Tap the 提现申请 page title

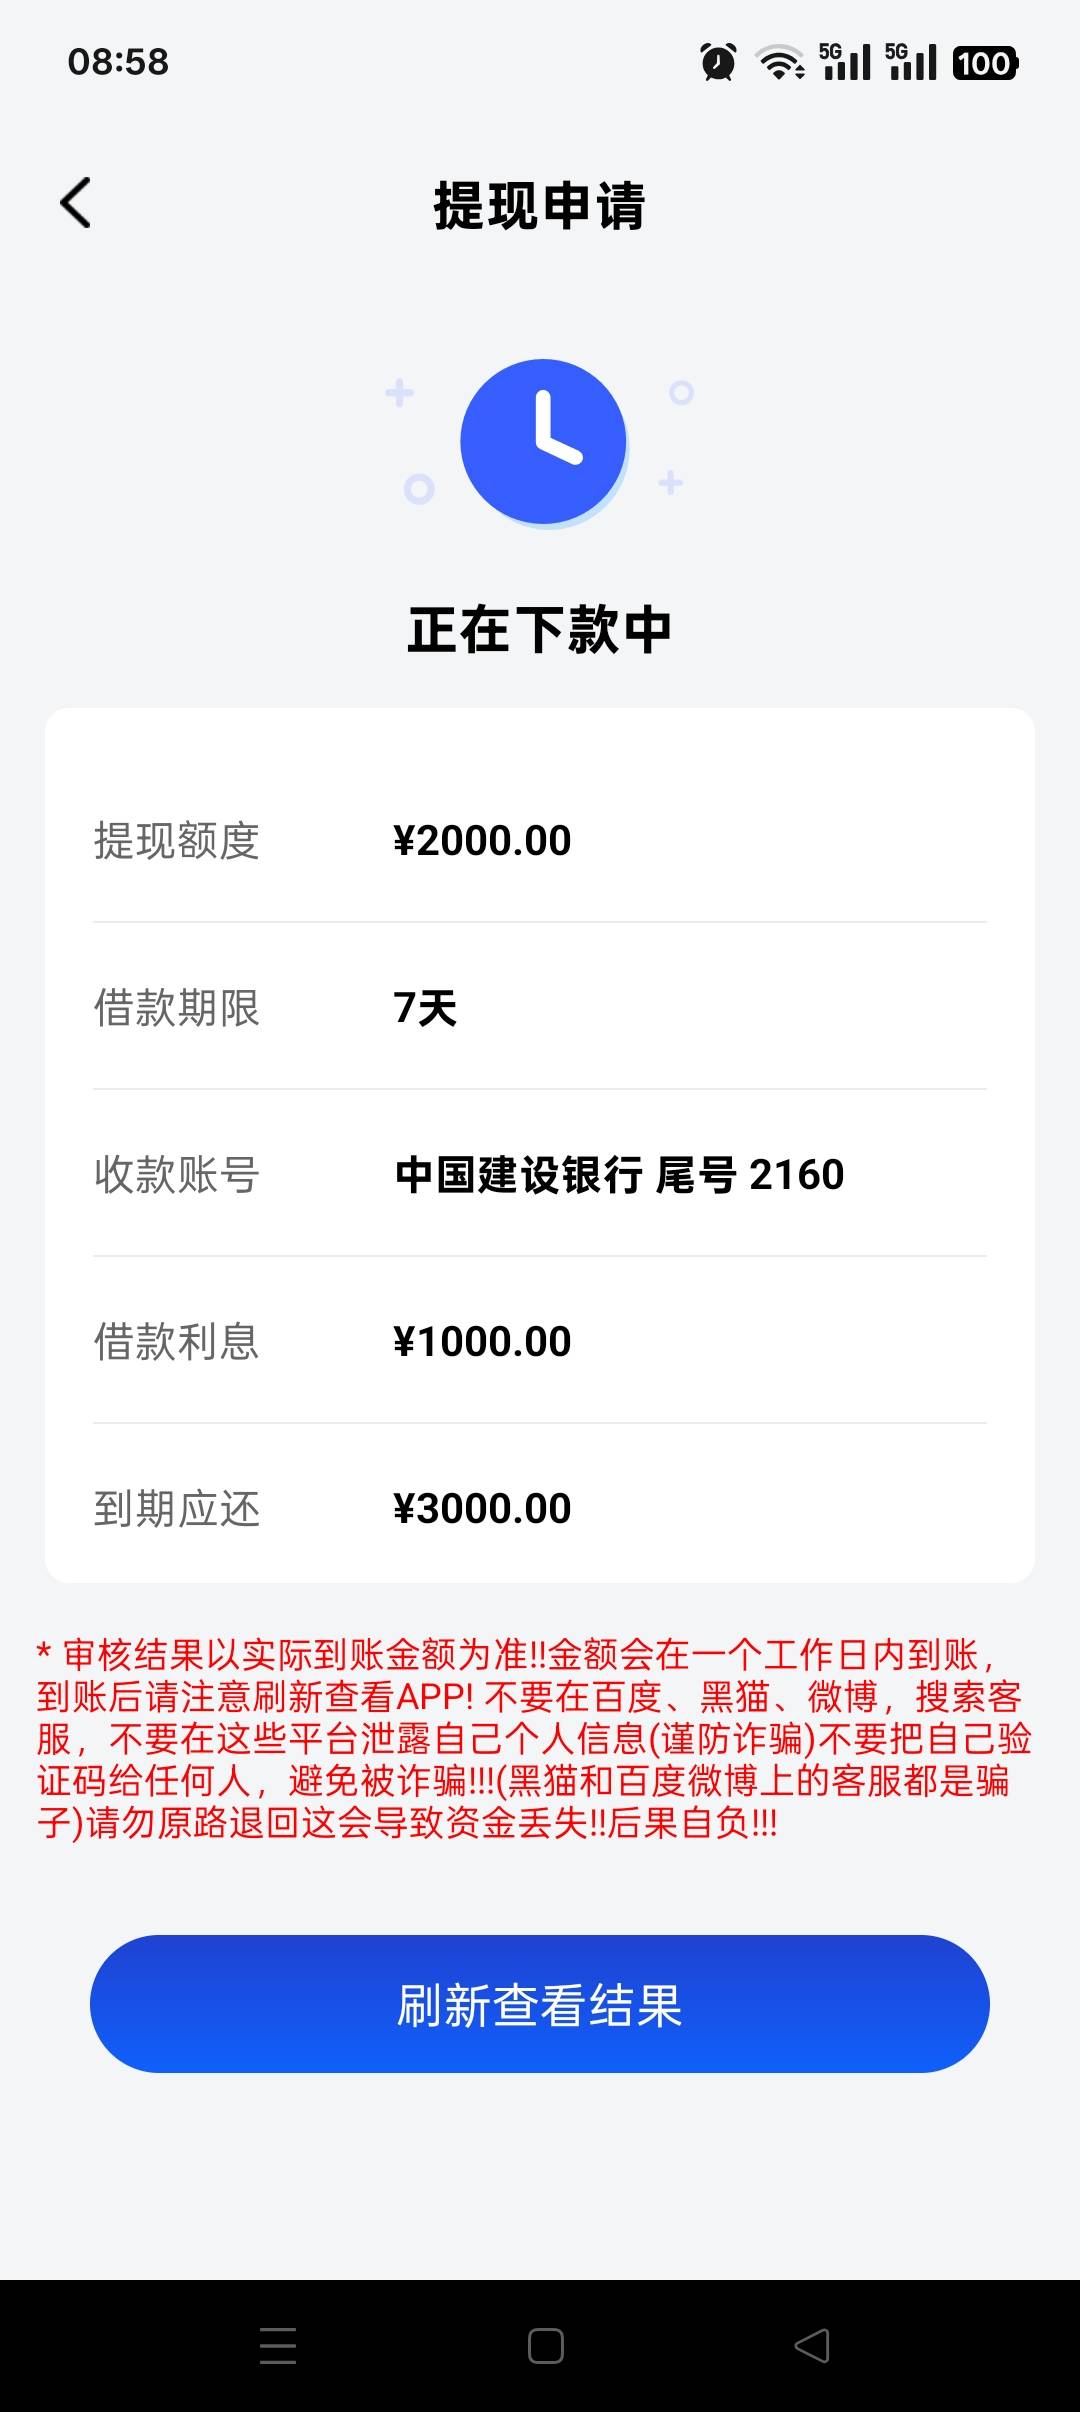[540, 206]
